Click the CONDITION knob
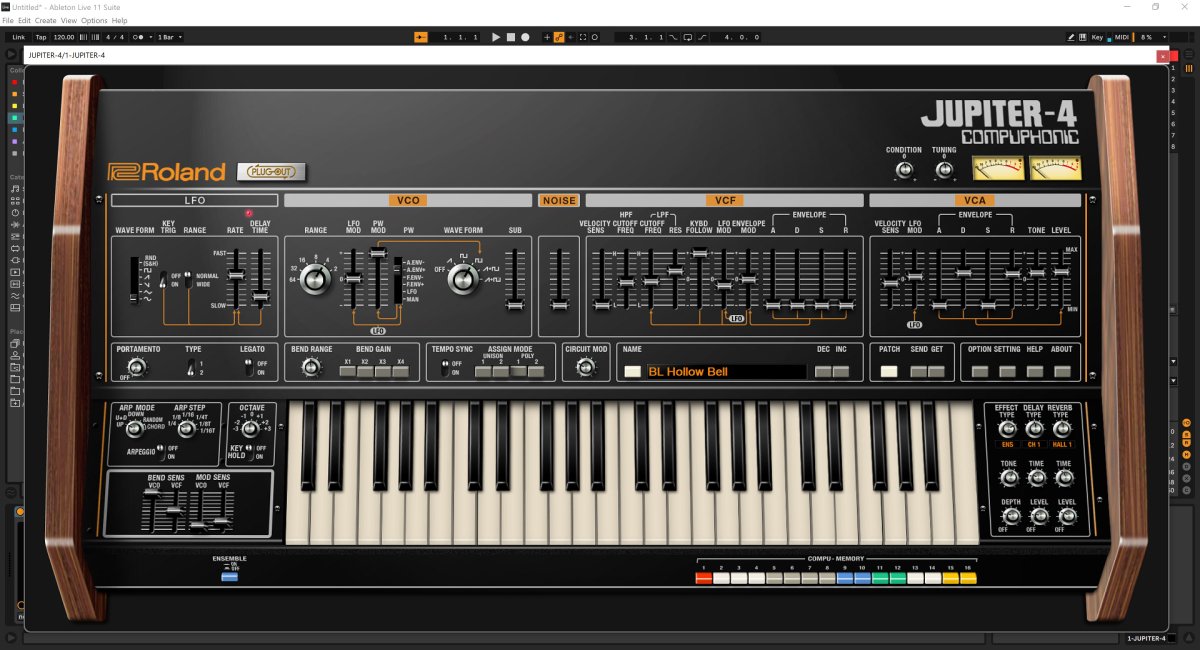Viewport: 1200px width, 650px height. (x=904, y=170)
